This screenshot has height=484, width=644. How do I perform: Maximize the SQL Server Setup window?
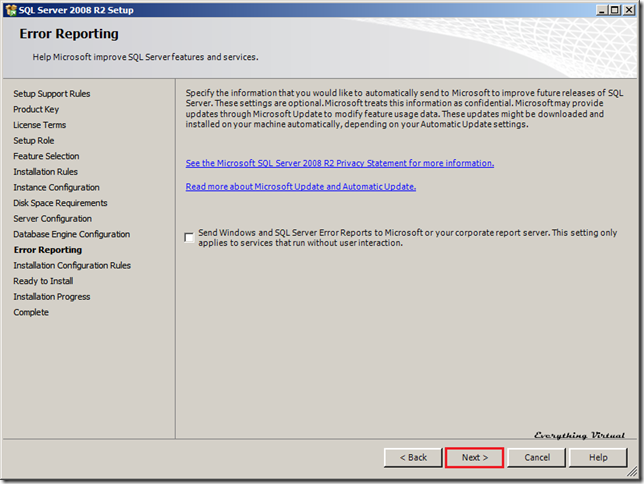615,10
